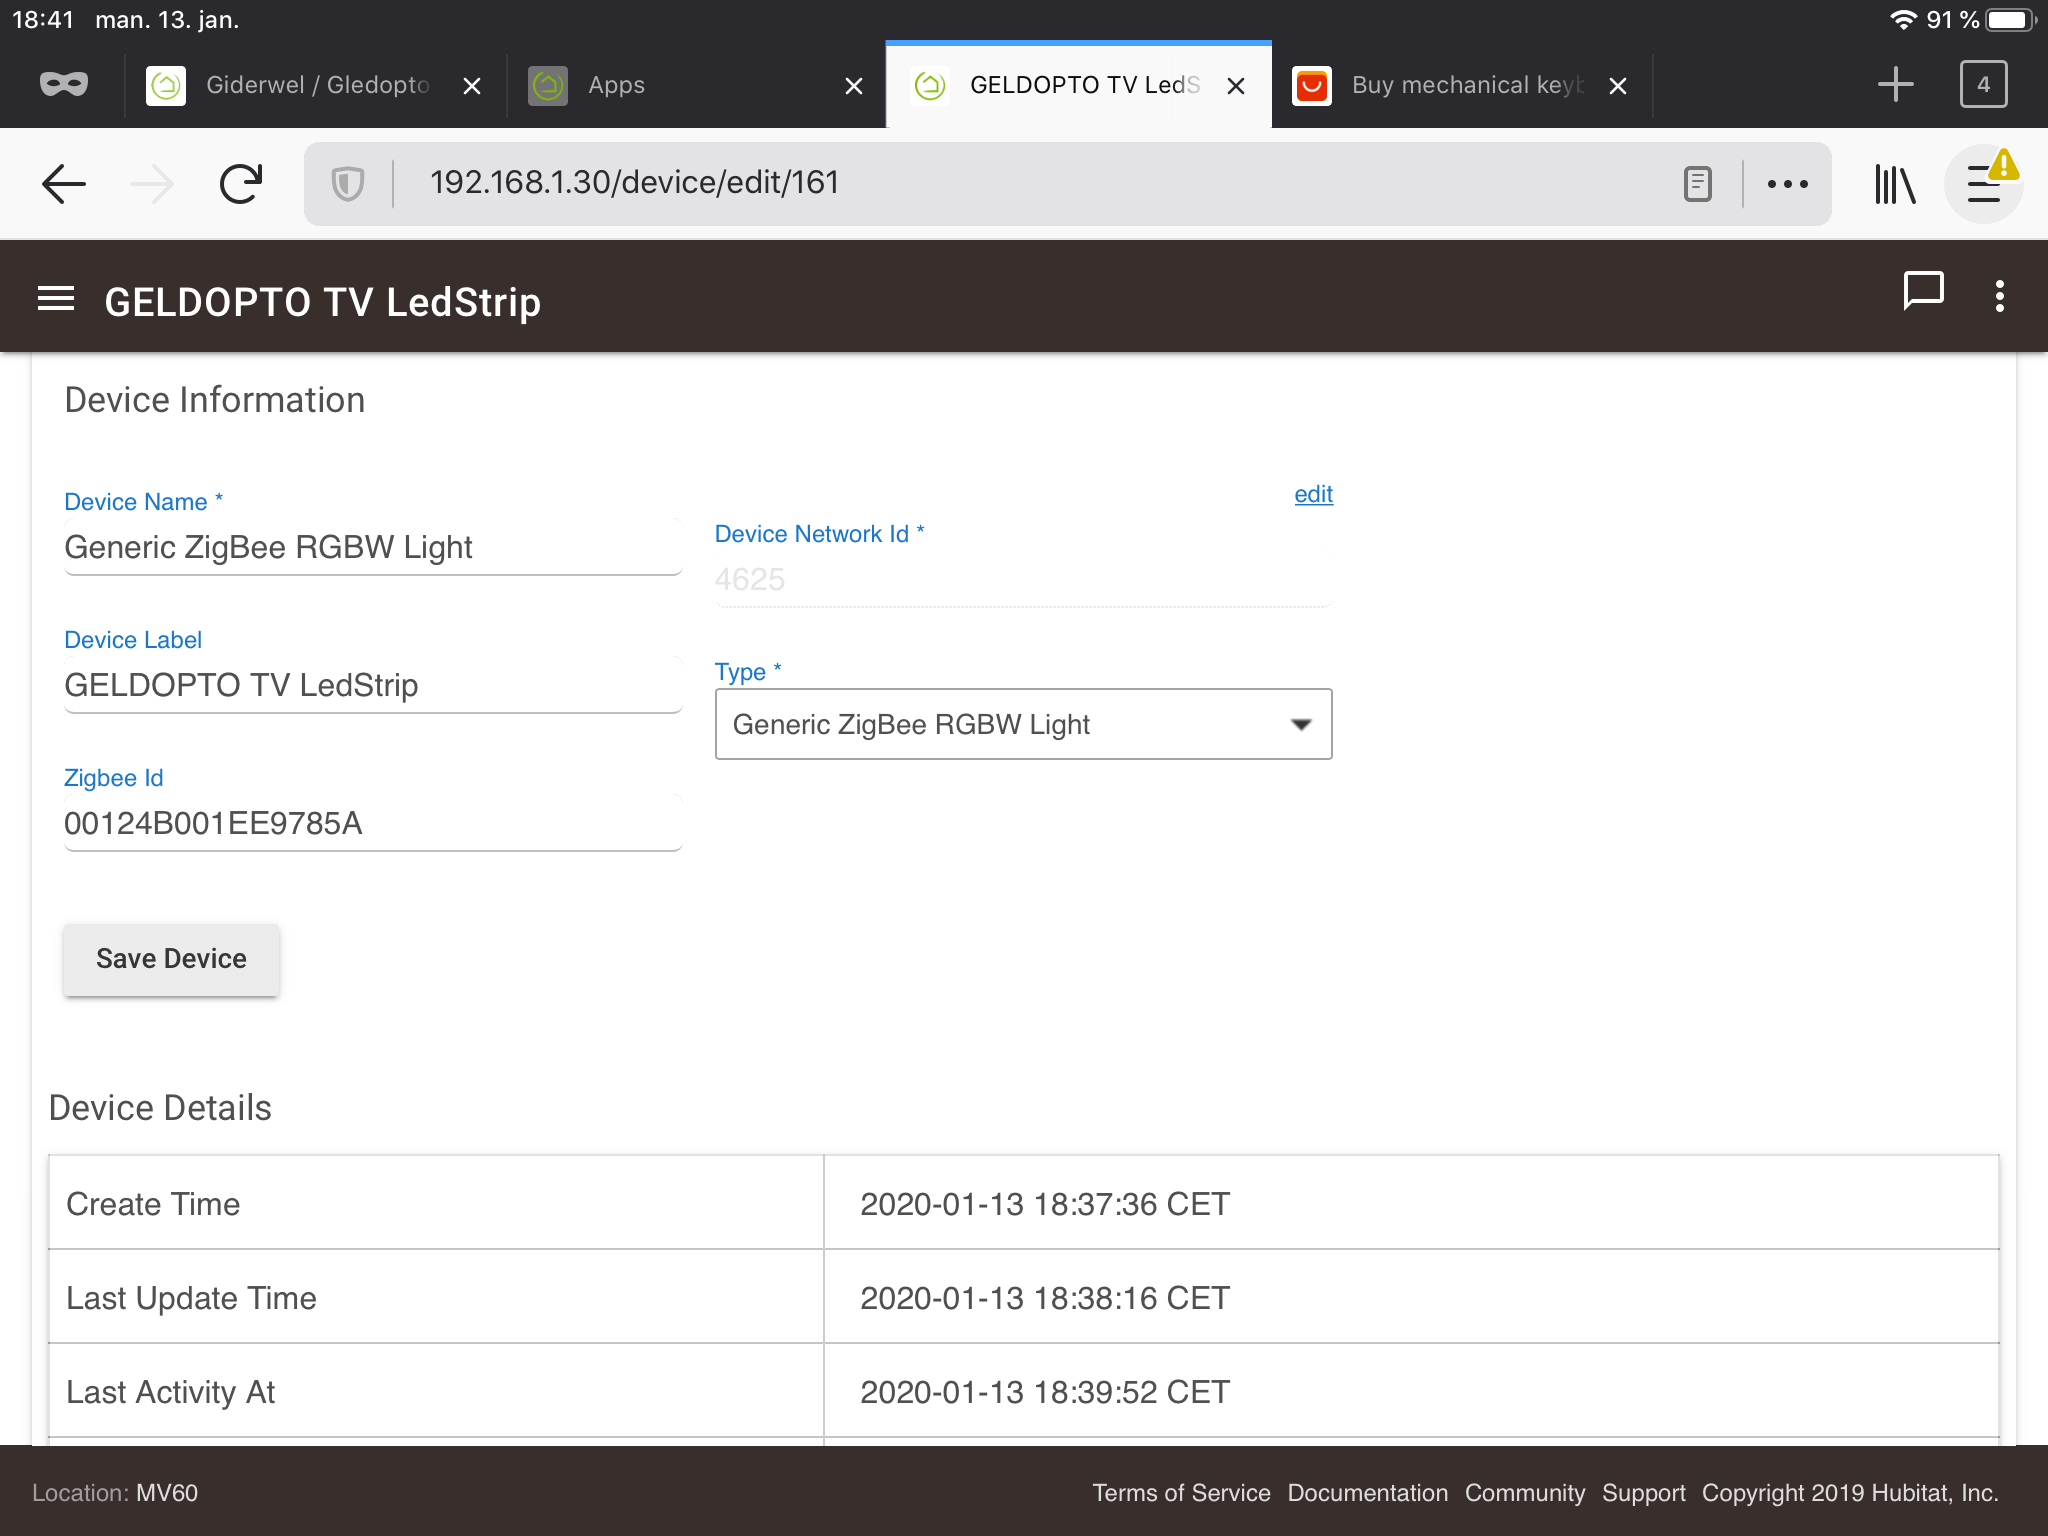This screenshot has width=2048, height=1536.
Task: Expand the Type dropdown Generic ZigBee RGBW Light
Action: [1023, 724]
